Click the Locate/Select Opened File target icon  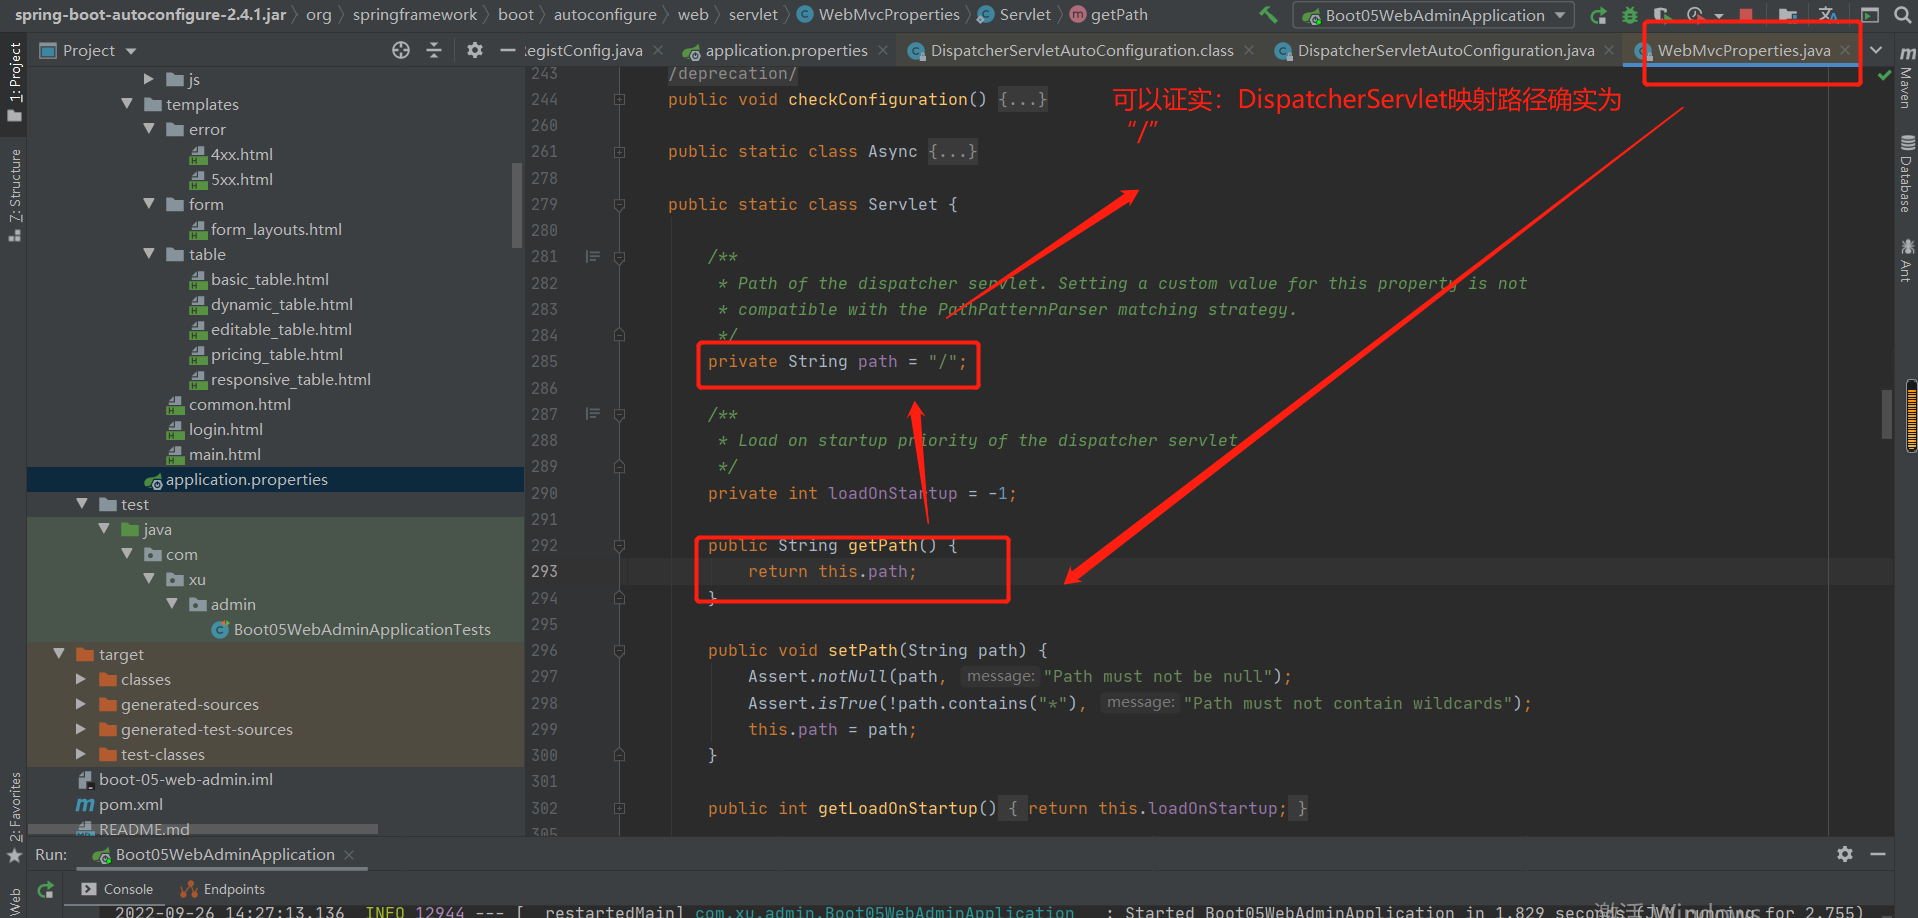pos(401,50)
